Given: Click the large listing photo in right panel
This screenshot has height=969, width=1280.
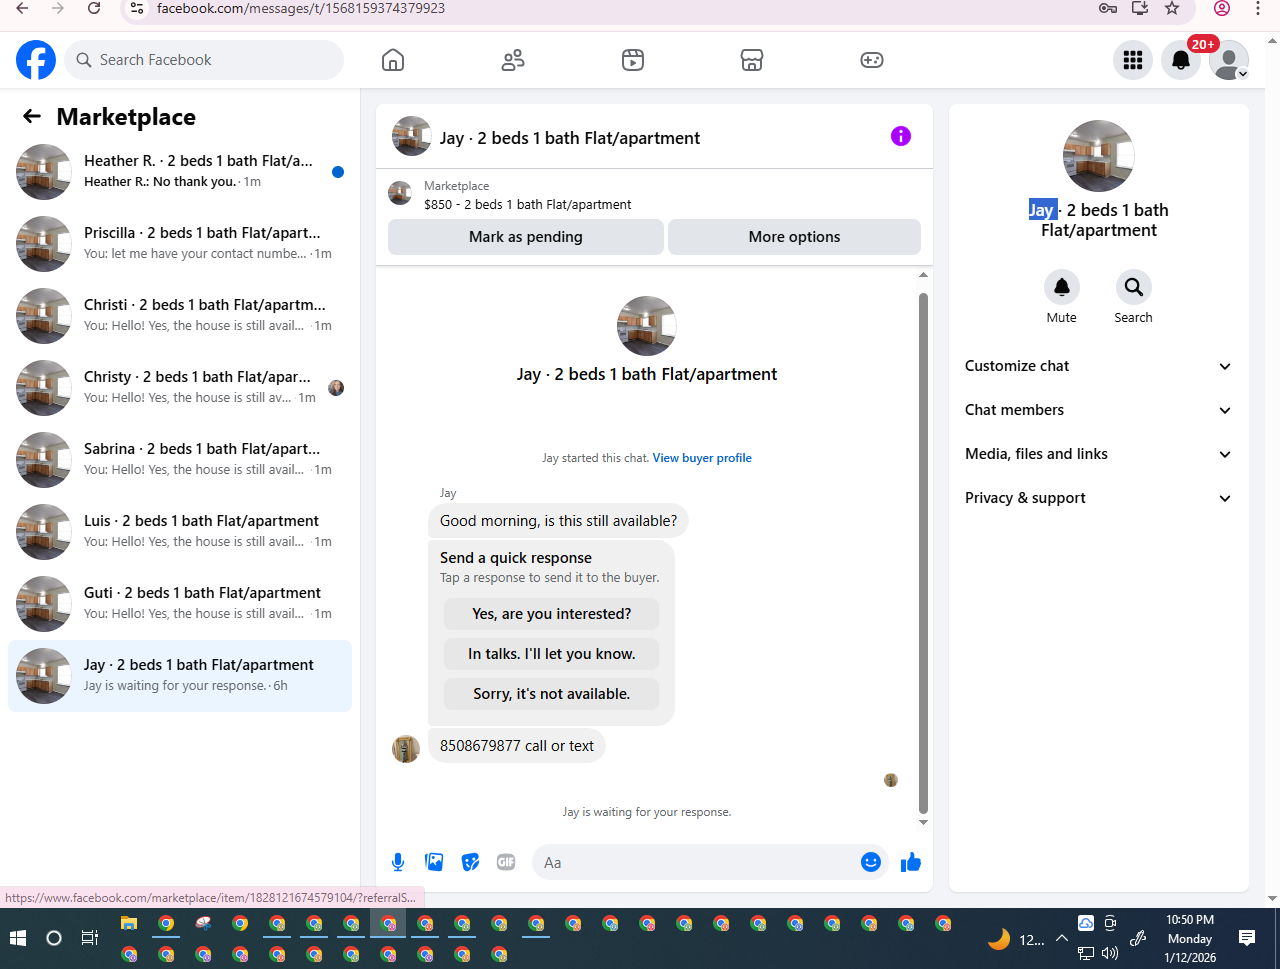Looking at the screenshot, I should tap(1099, 156).
